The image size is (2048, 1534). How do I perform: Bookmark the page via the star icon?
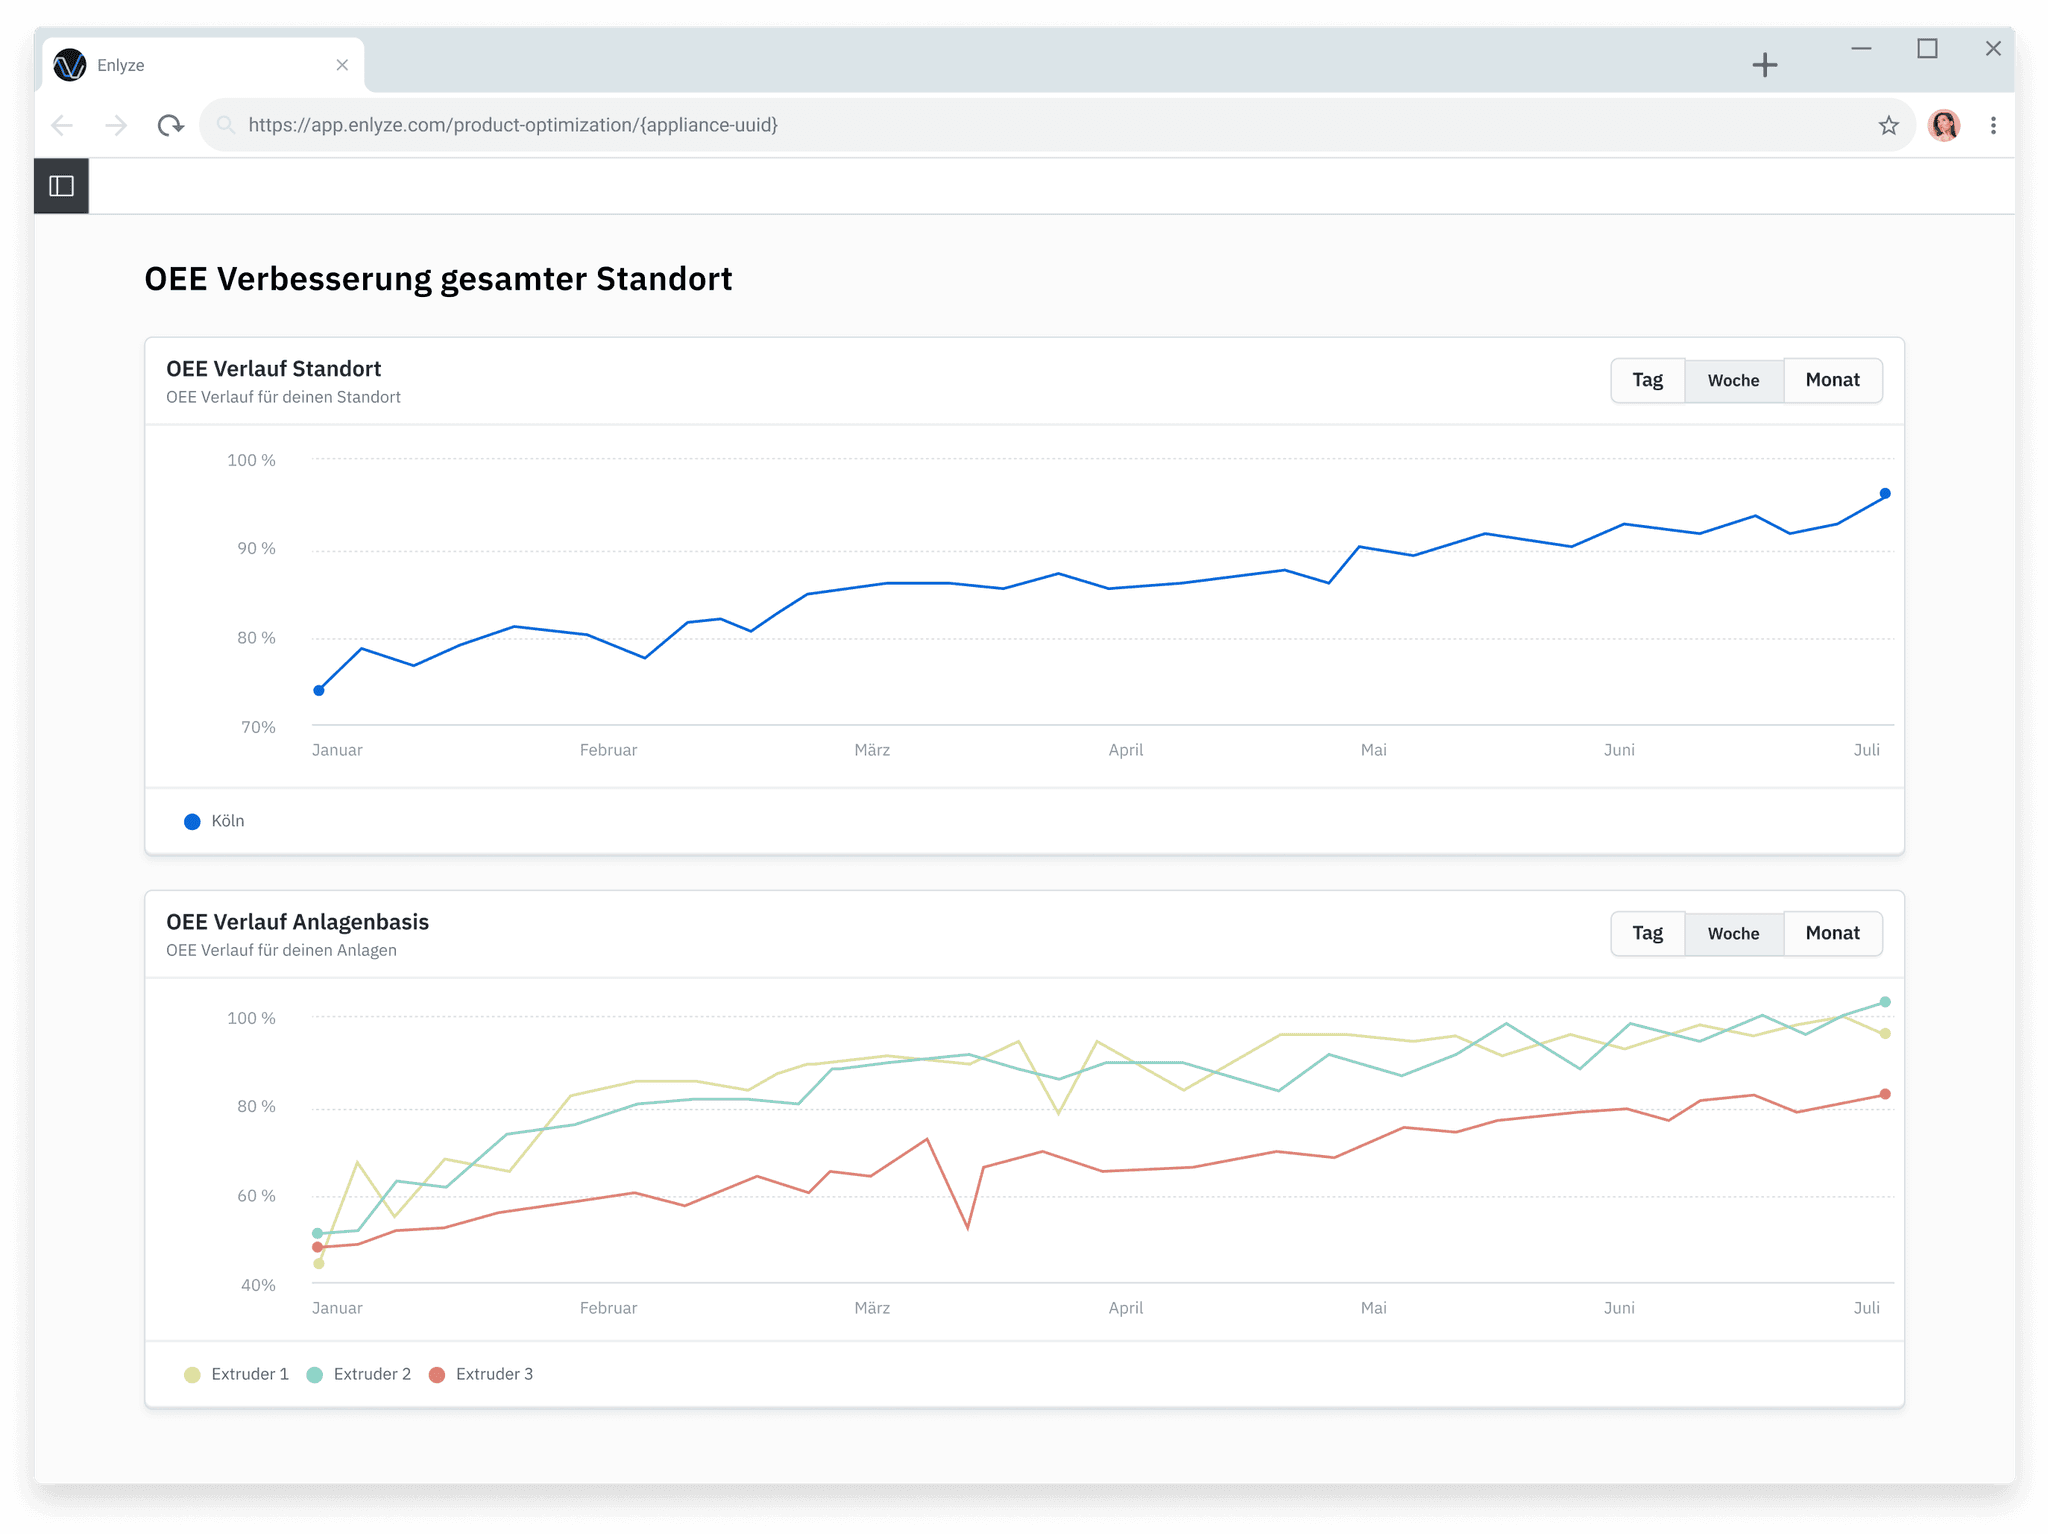(1888, 125)
